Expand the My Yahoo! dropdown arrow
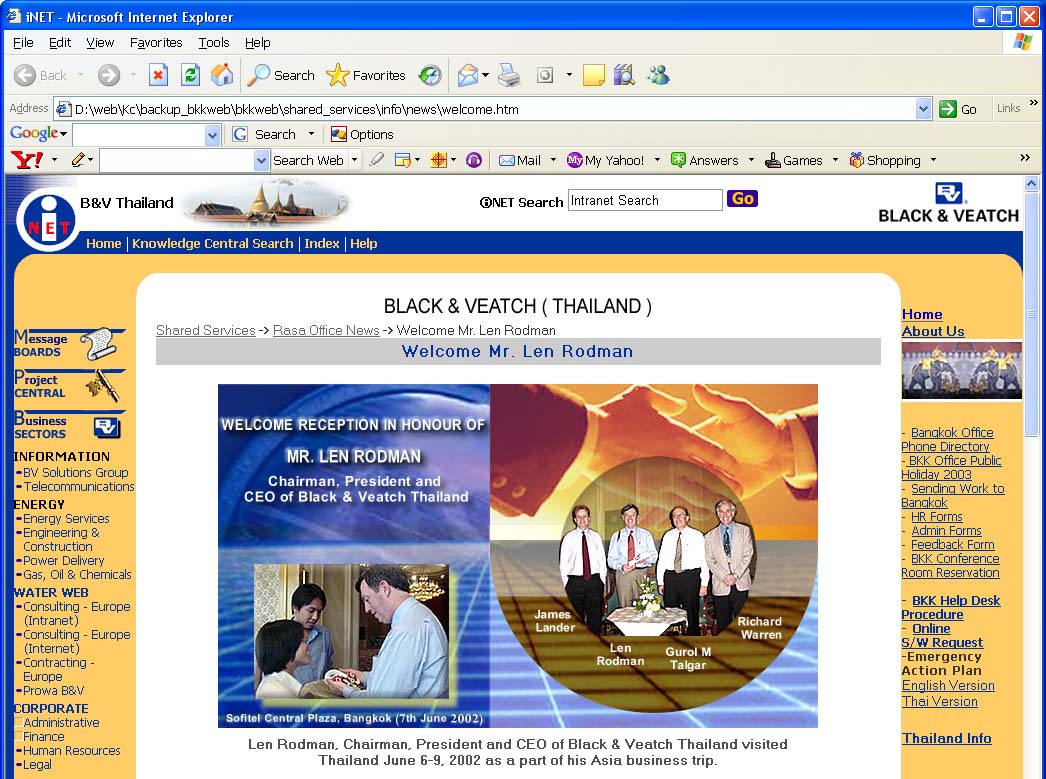The image size is (1046, 779). pos(657,160)
